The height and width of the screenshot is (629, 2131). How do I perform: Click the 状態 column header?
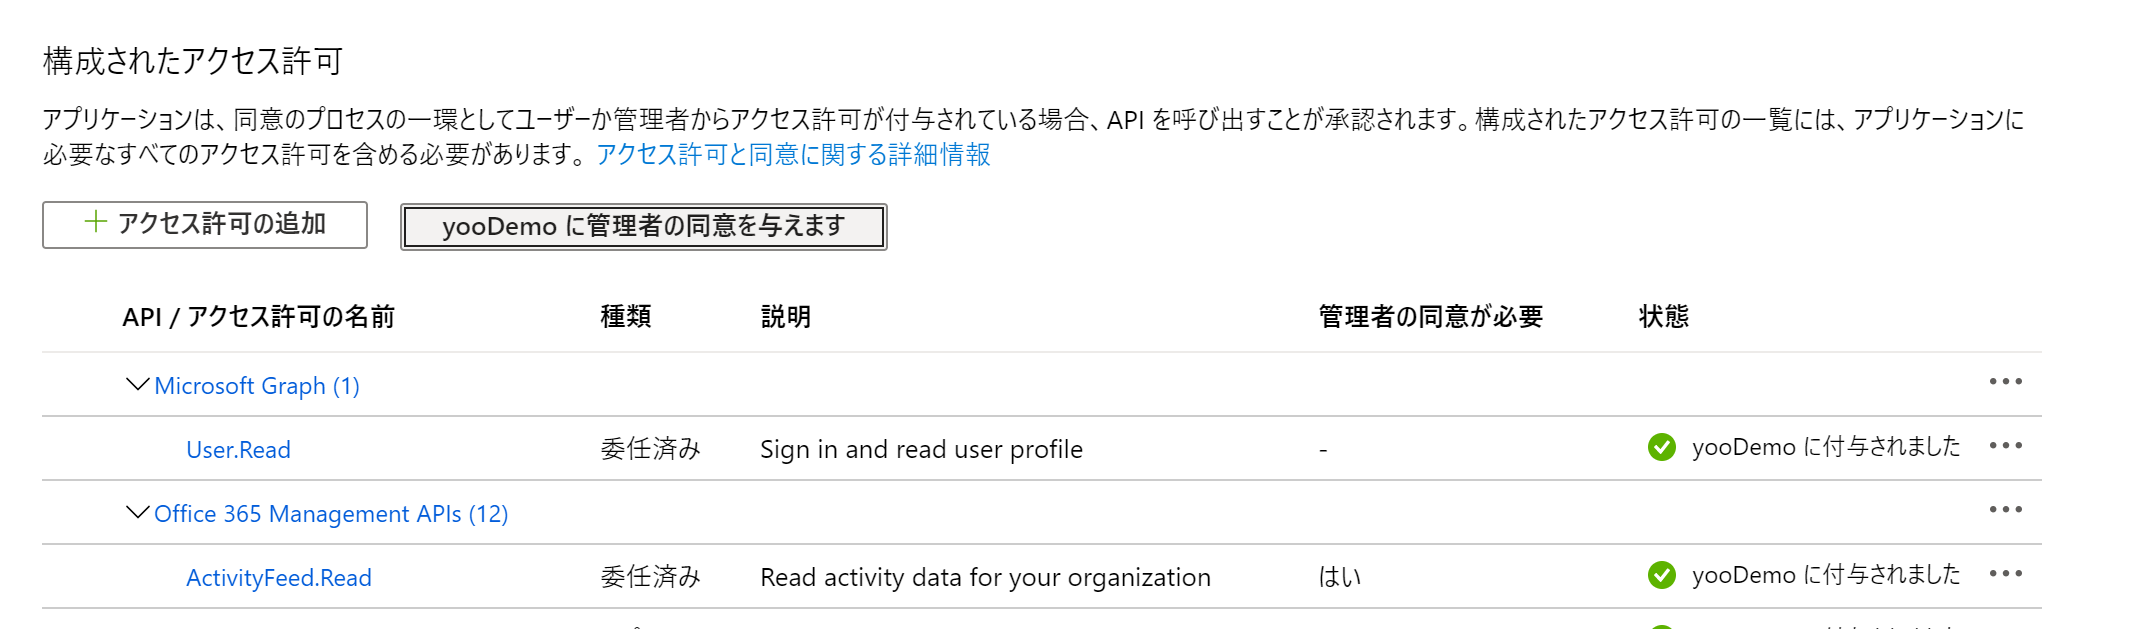[1664, 316]
